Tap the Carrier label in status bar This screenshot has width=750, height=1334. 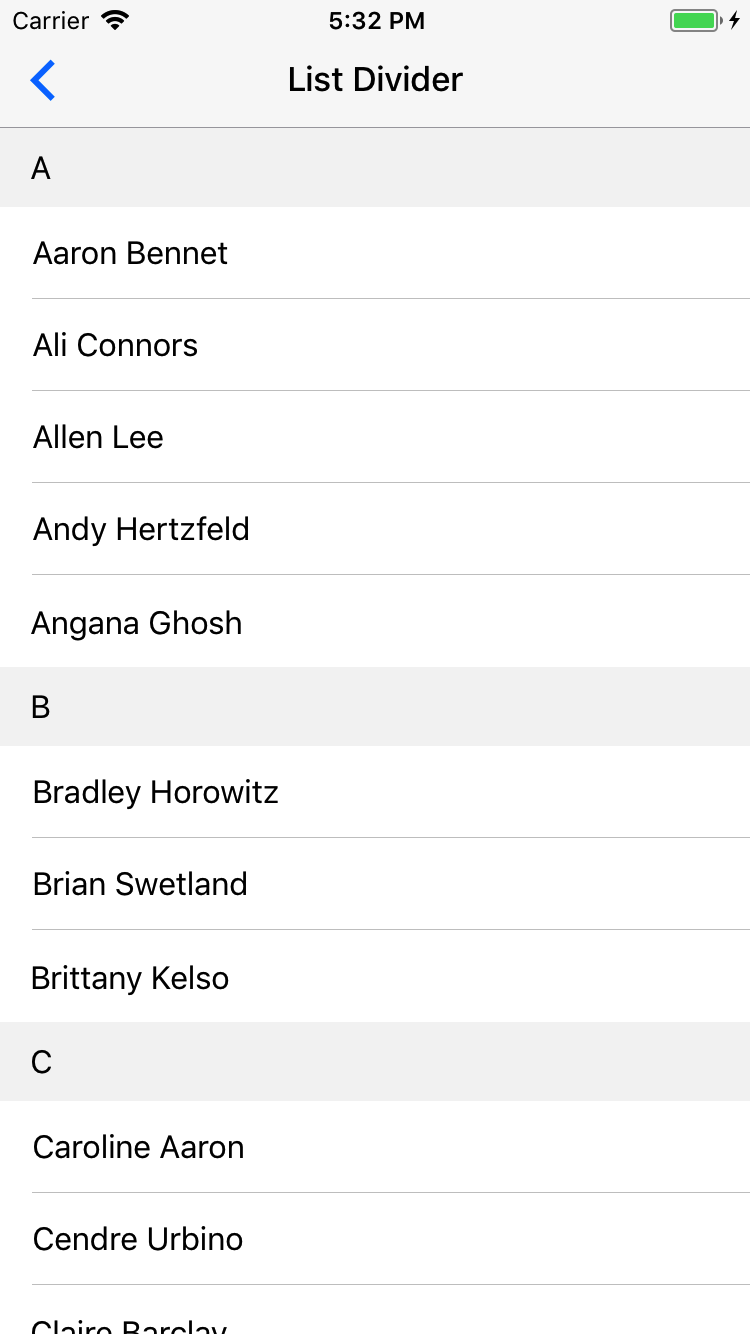click(x=51, y=21)
